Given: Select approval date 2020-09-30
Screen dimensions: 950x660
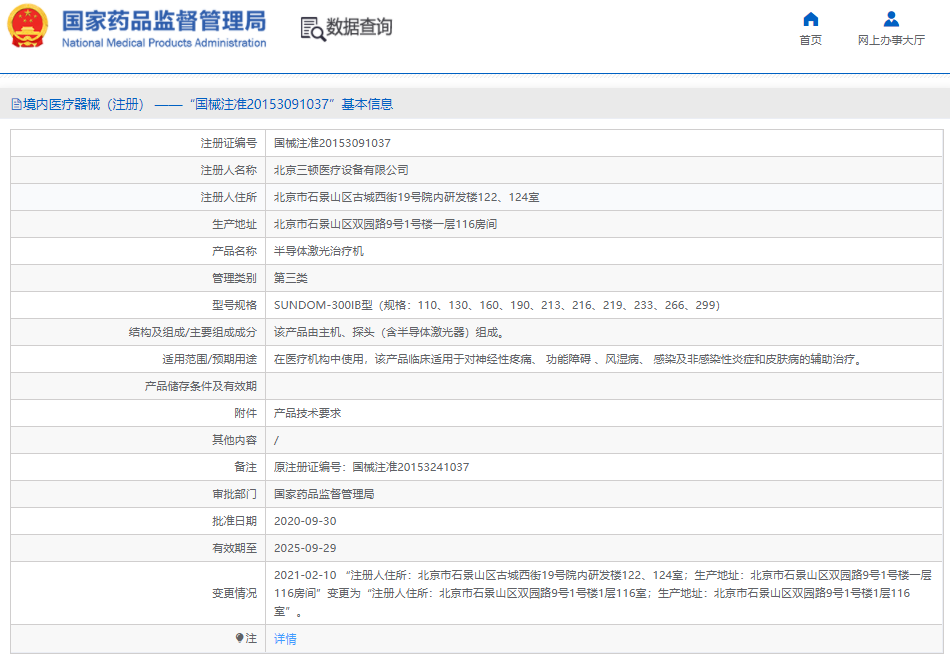Looking at the screenshot, I should (305, 521).
